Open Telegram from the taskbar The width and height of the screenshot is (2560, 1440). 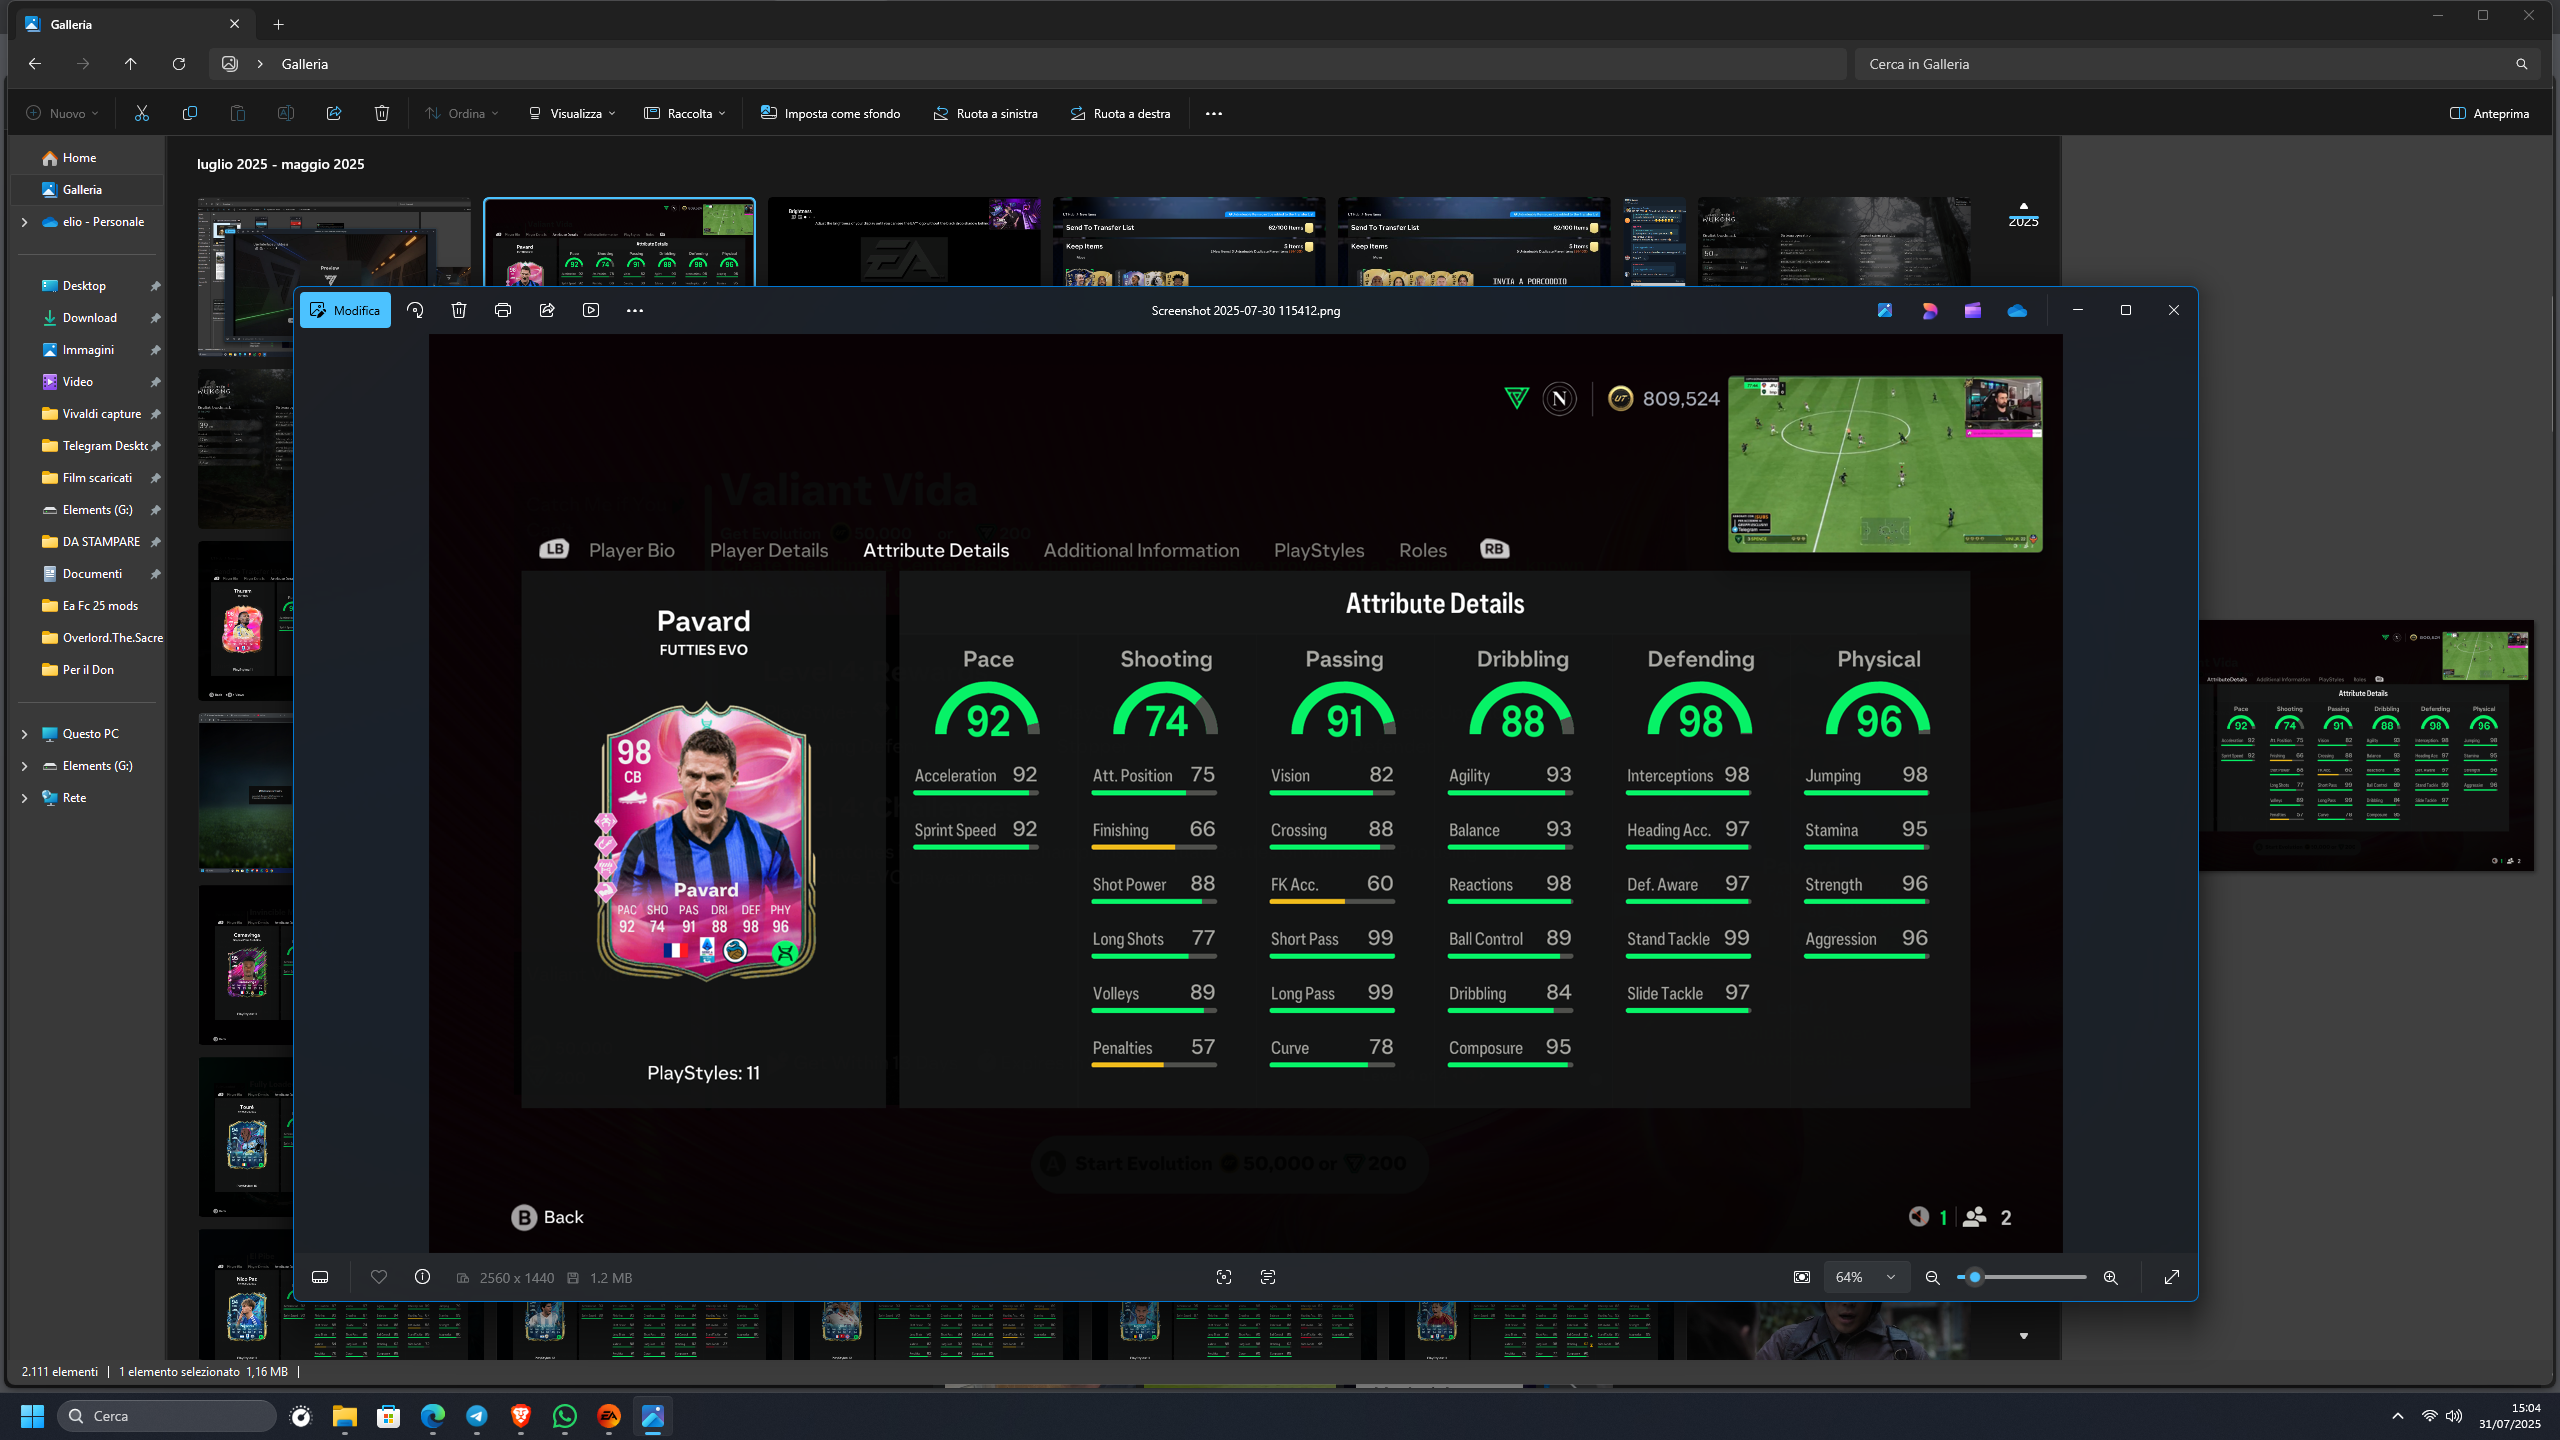point(477,1416)
